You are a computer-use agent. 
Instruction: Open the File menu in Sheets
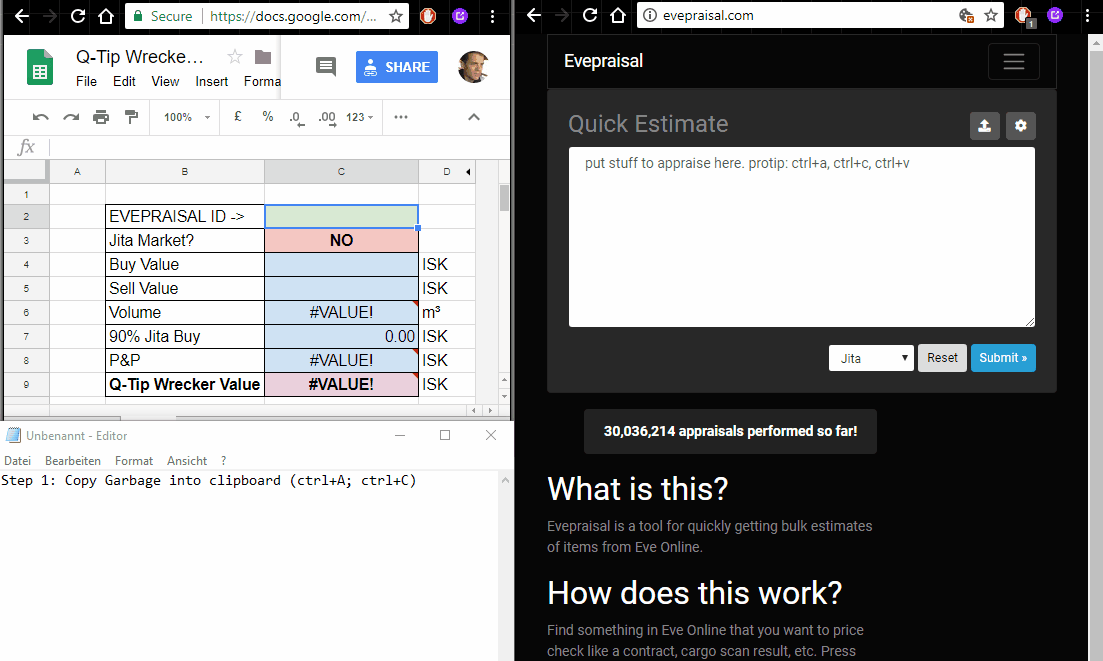pyautogui.click(x=87, y=82)
